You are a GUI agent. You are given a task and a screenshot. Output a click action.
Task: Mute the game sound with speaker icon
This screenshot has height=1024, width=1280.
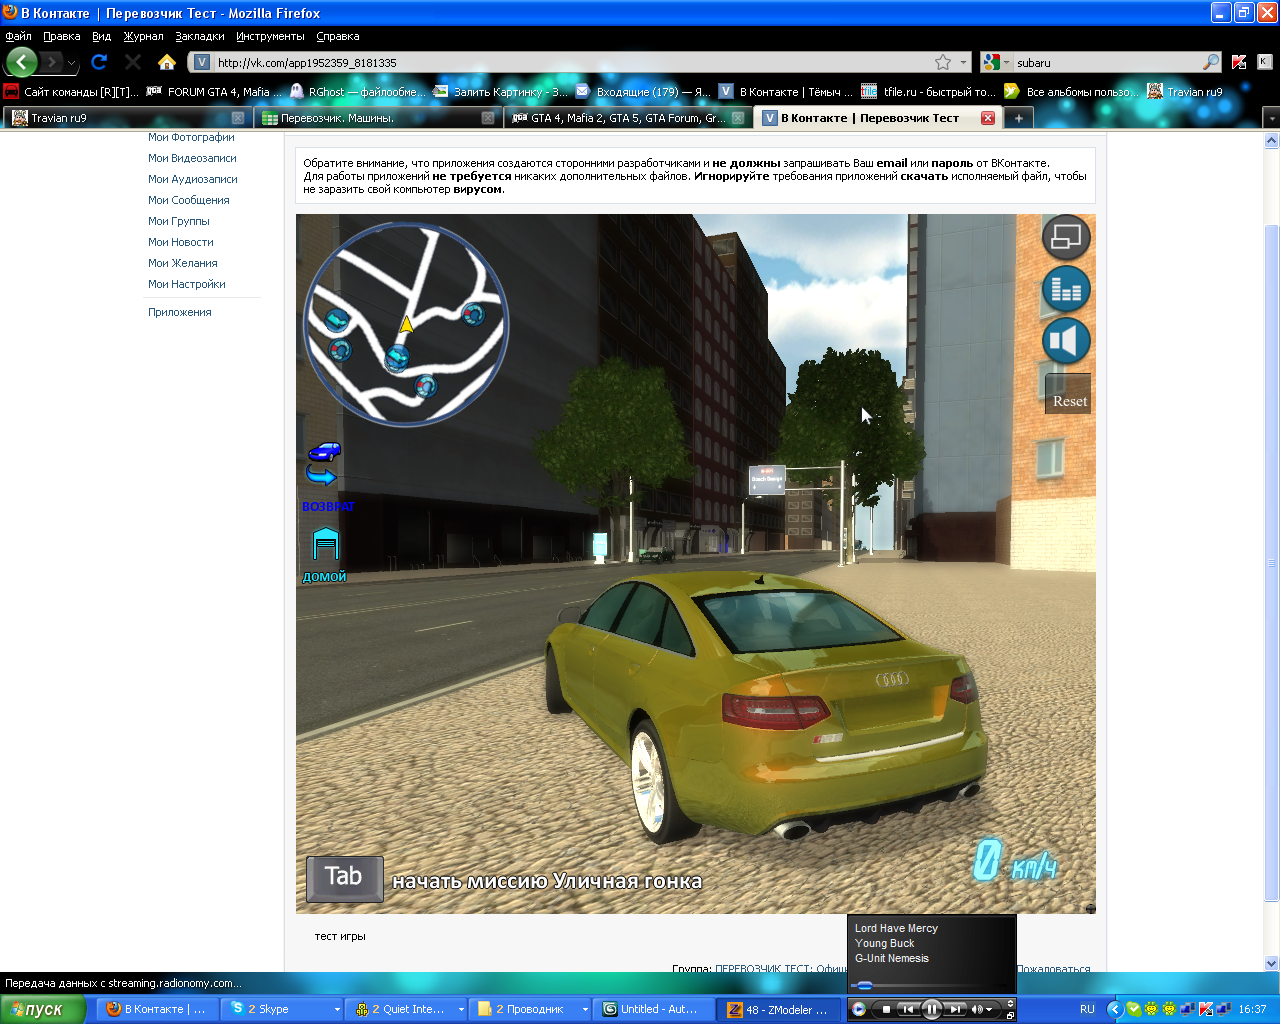click(x=1066, y=342)
